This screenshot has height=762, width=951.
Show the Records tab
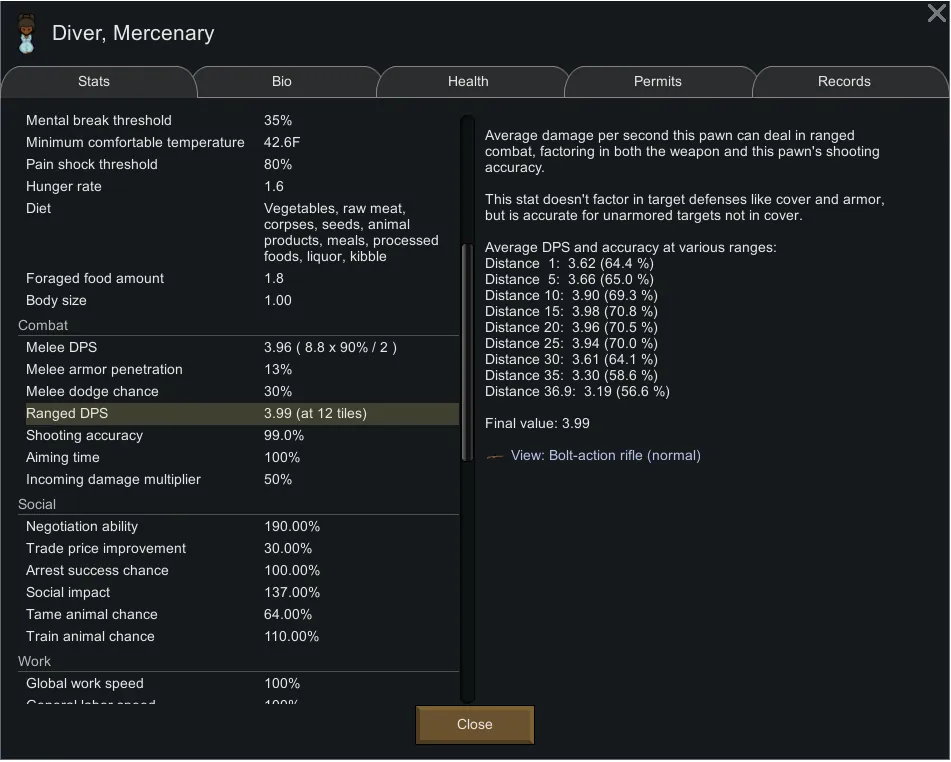(844, 82)
